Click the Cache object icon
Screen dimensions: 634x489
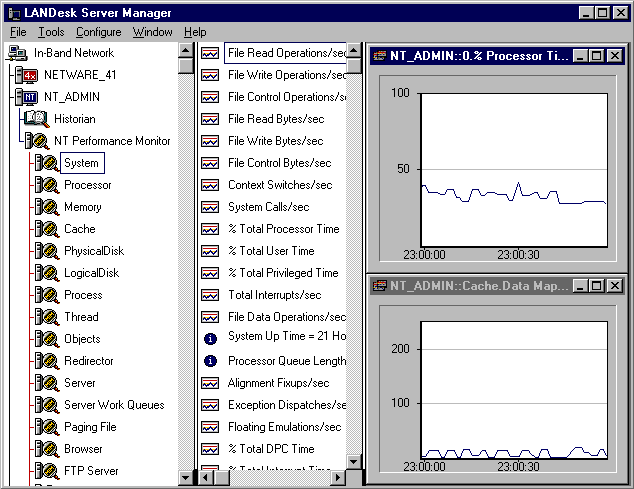click(47, 229)
